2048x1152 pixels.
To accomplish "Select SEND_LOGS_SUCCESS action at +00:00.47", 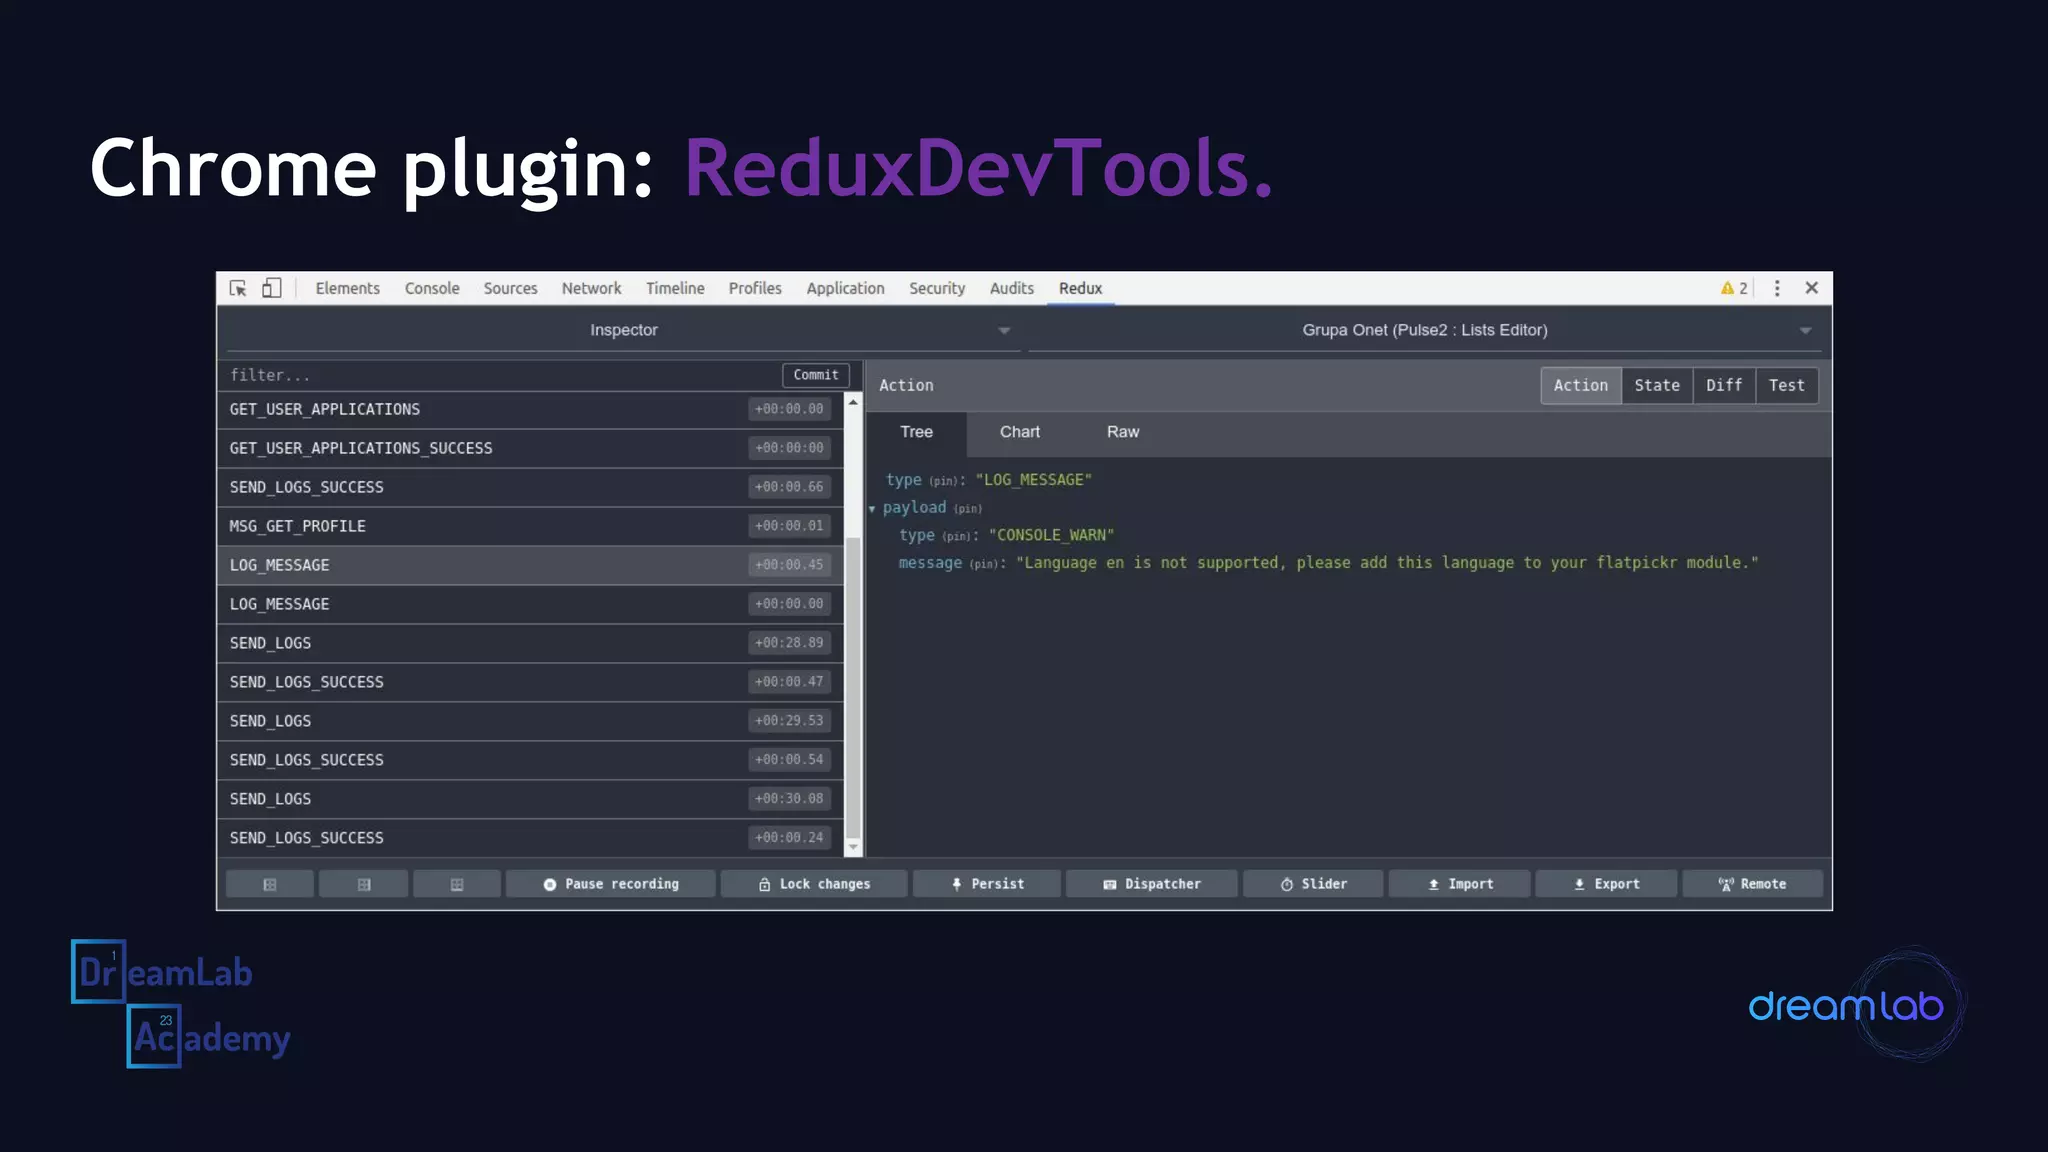I will click(530, 682).
